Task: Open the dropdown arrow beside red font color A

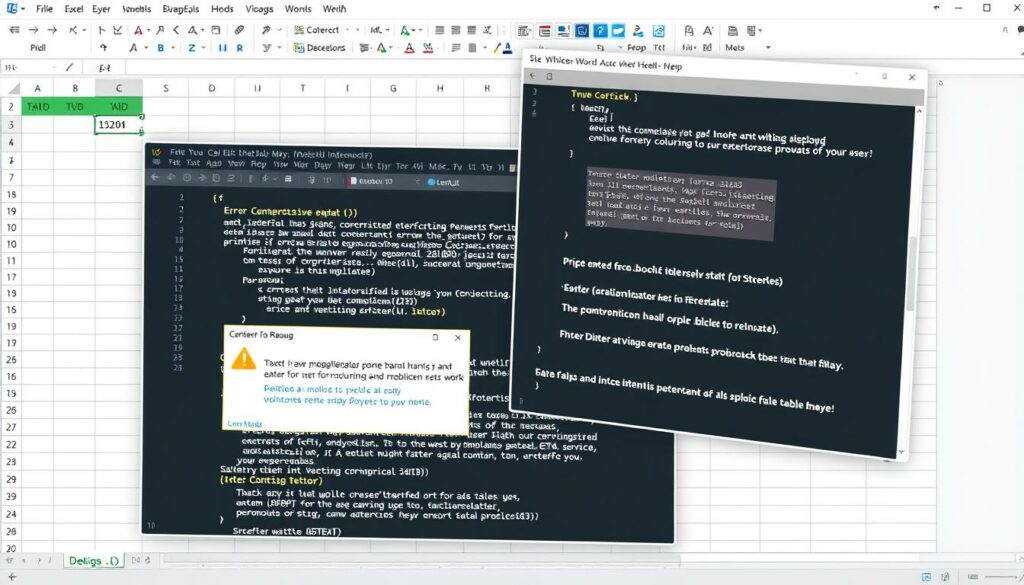Action: click(148, 30)
